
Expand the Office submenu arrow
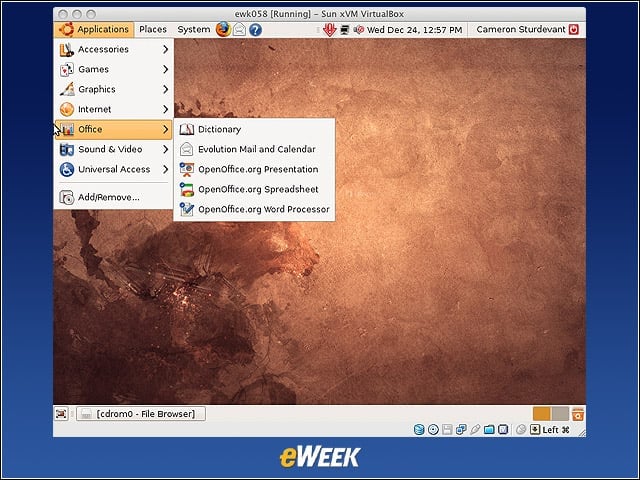(165, 129)
